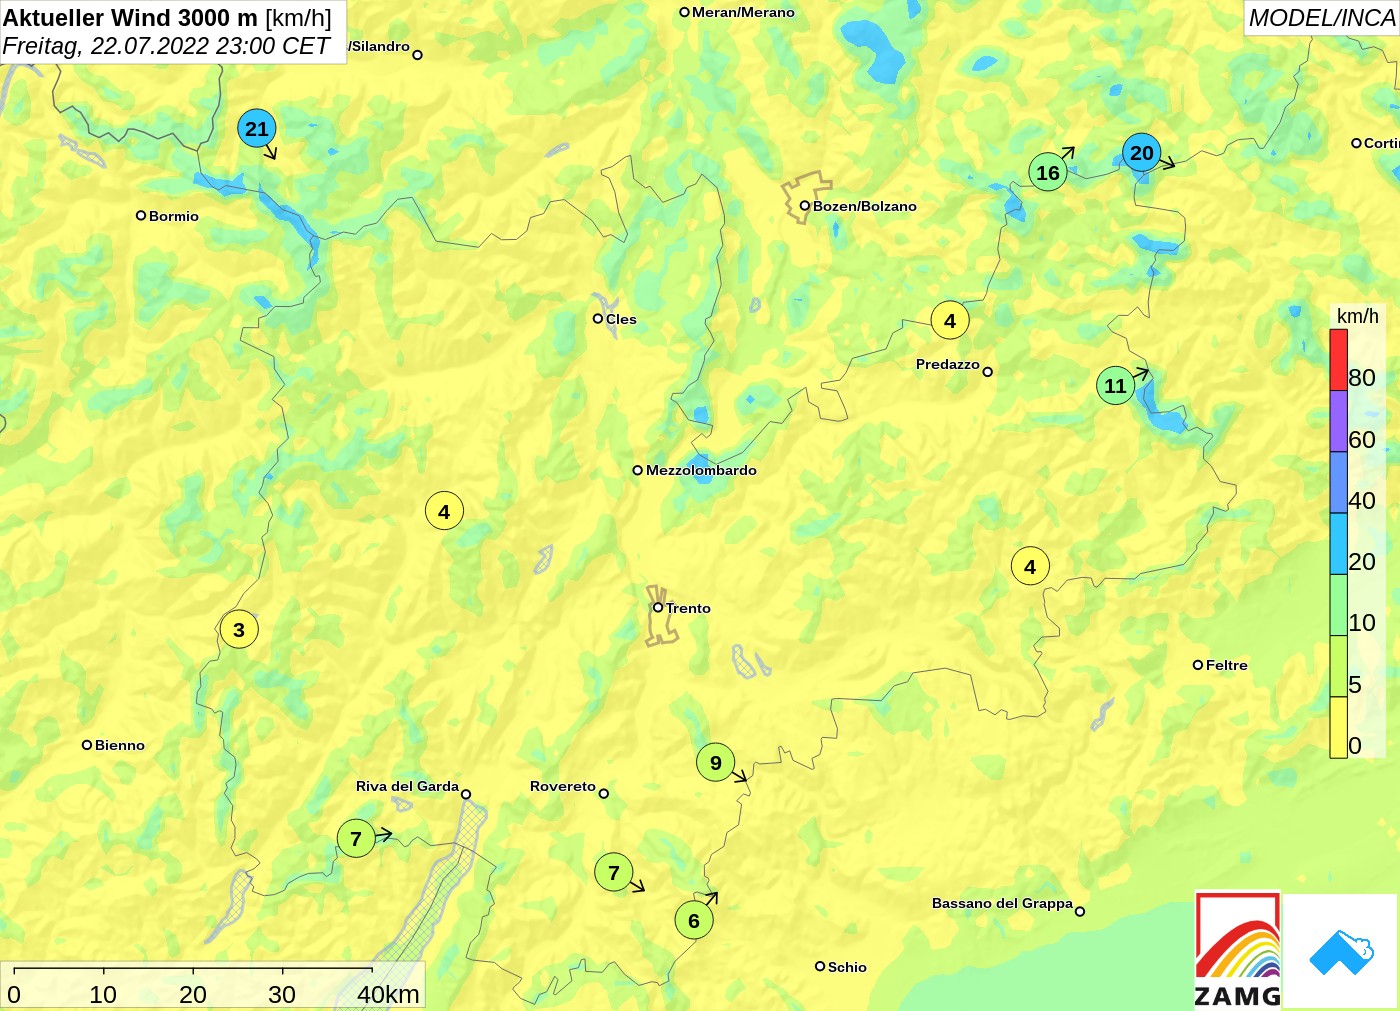Click the km/h legend heading
The width and height of the screenshot is (1400, 1011).
click(1357, 316)
